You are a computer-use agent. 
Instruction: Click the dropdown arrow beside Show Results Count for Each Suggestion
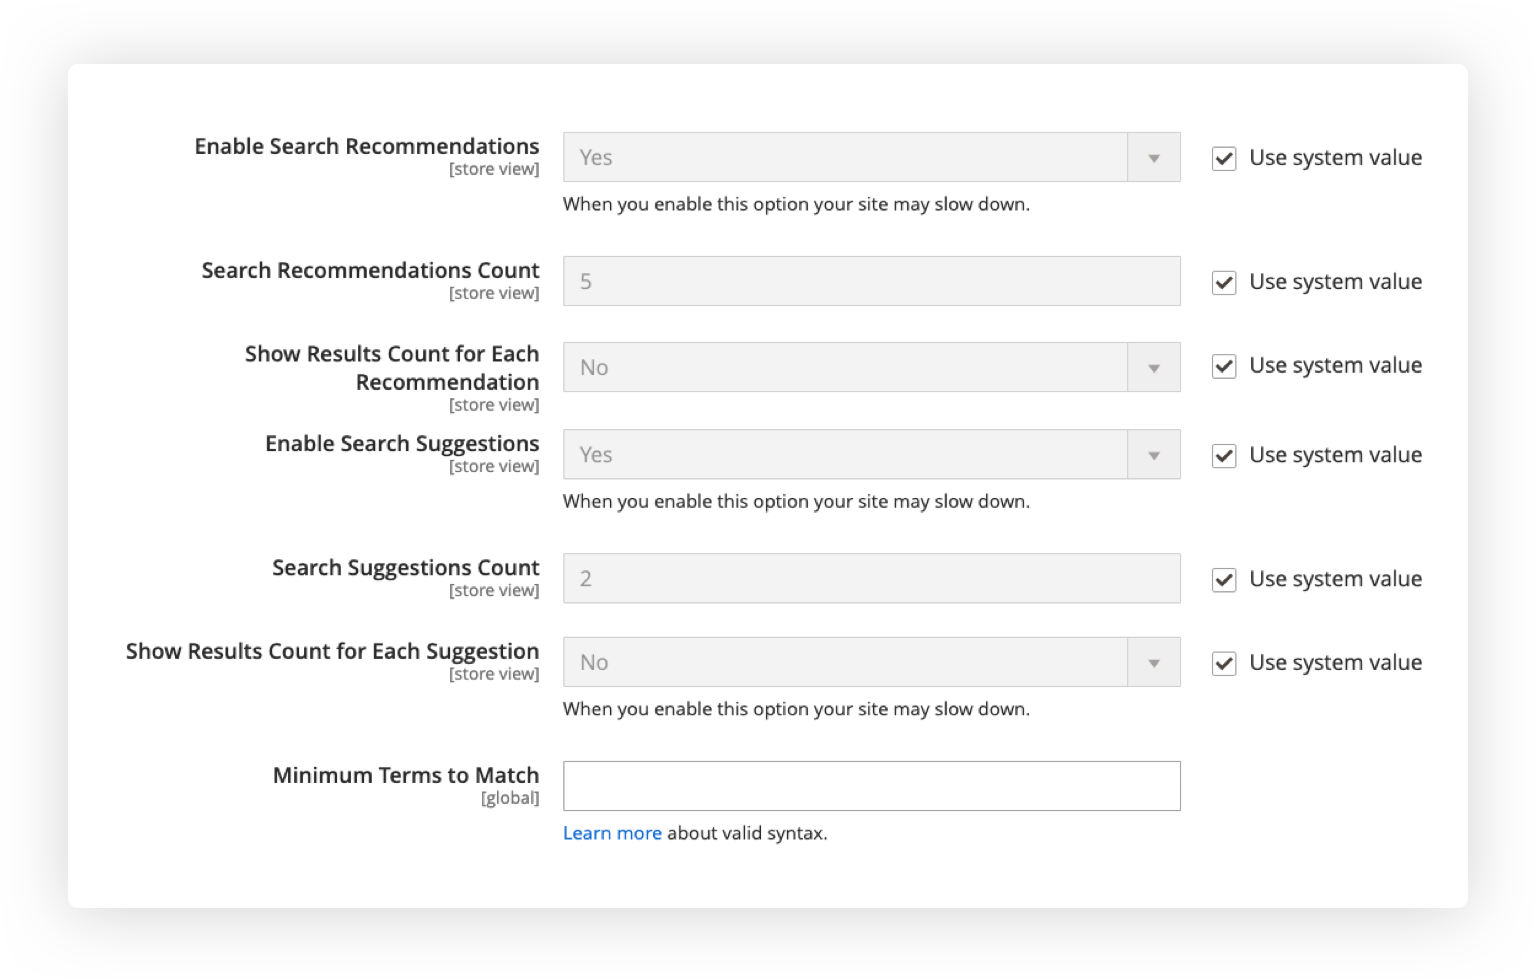point(1155,661)
